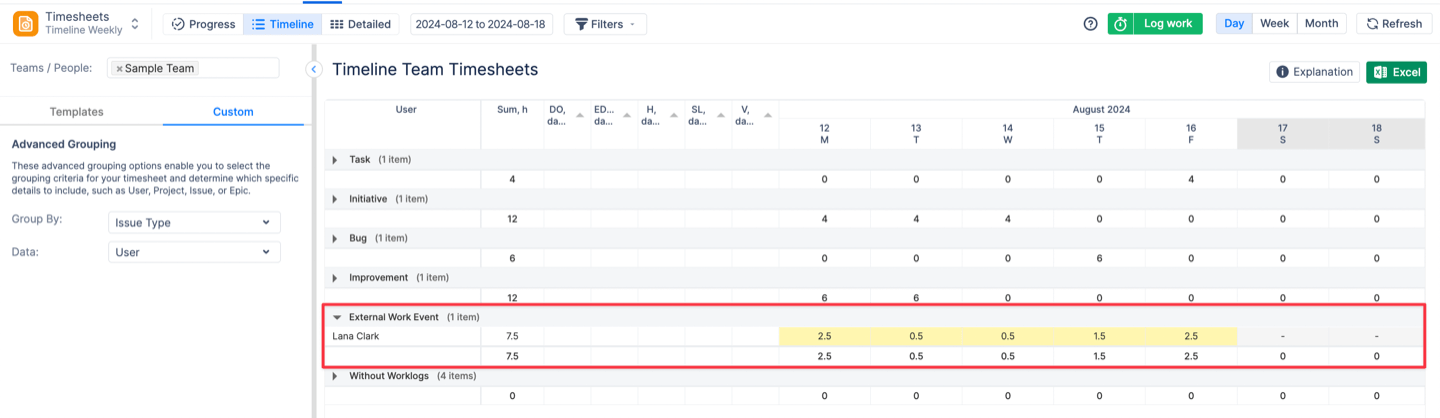
Task: Sort by the V column arrow
Action: click(x=769, y=117)
